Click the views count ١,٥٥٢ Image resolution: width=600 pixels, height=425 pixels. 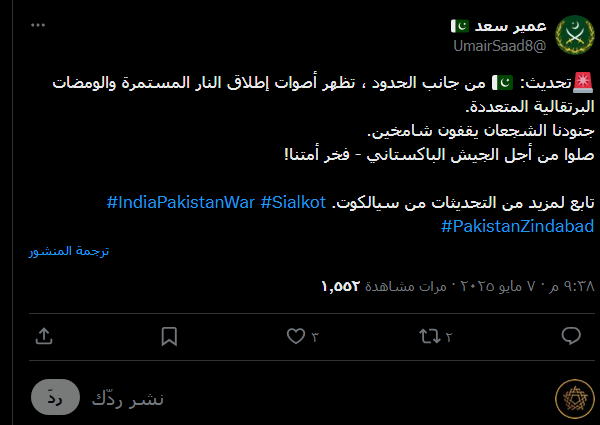click(340, 286)
